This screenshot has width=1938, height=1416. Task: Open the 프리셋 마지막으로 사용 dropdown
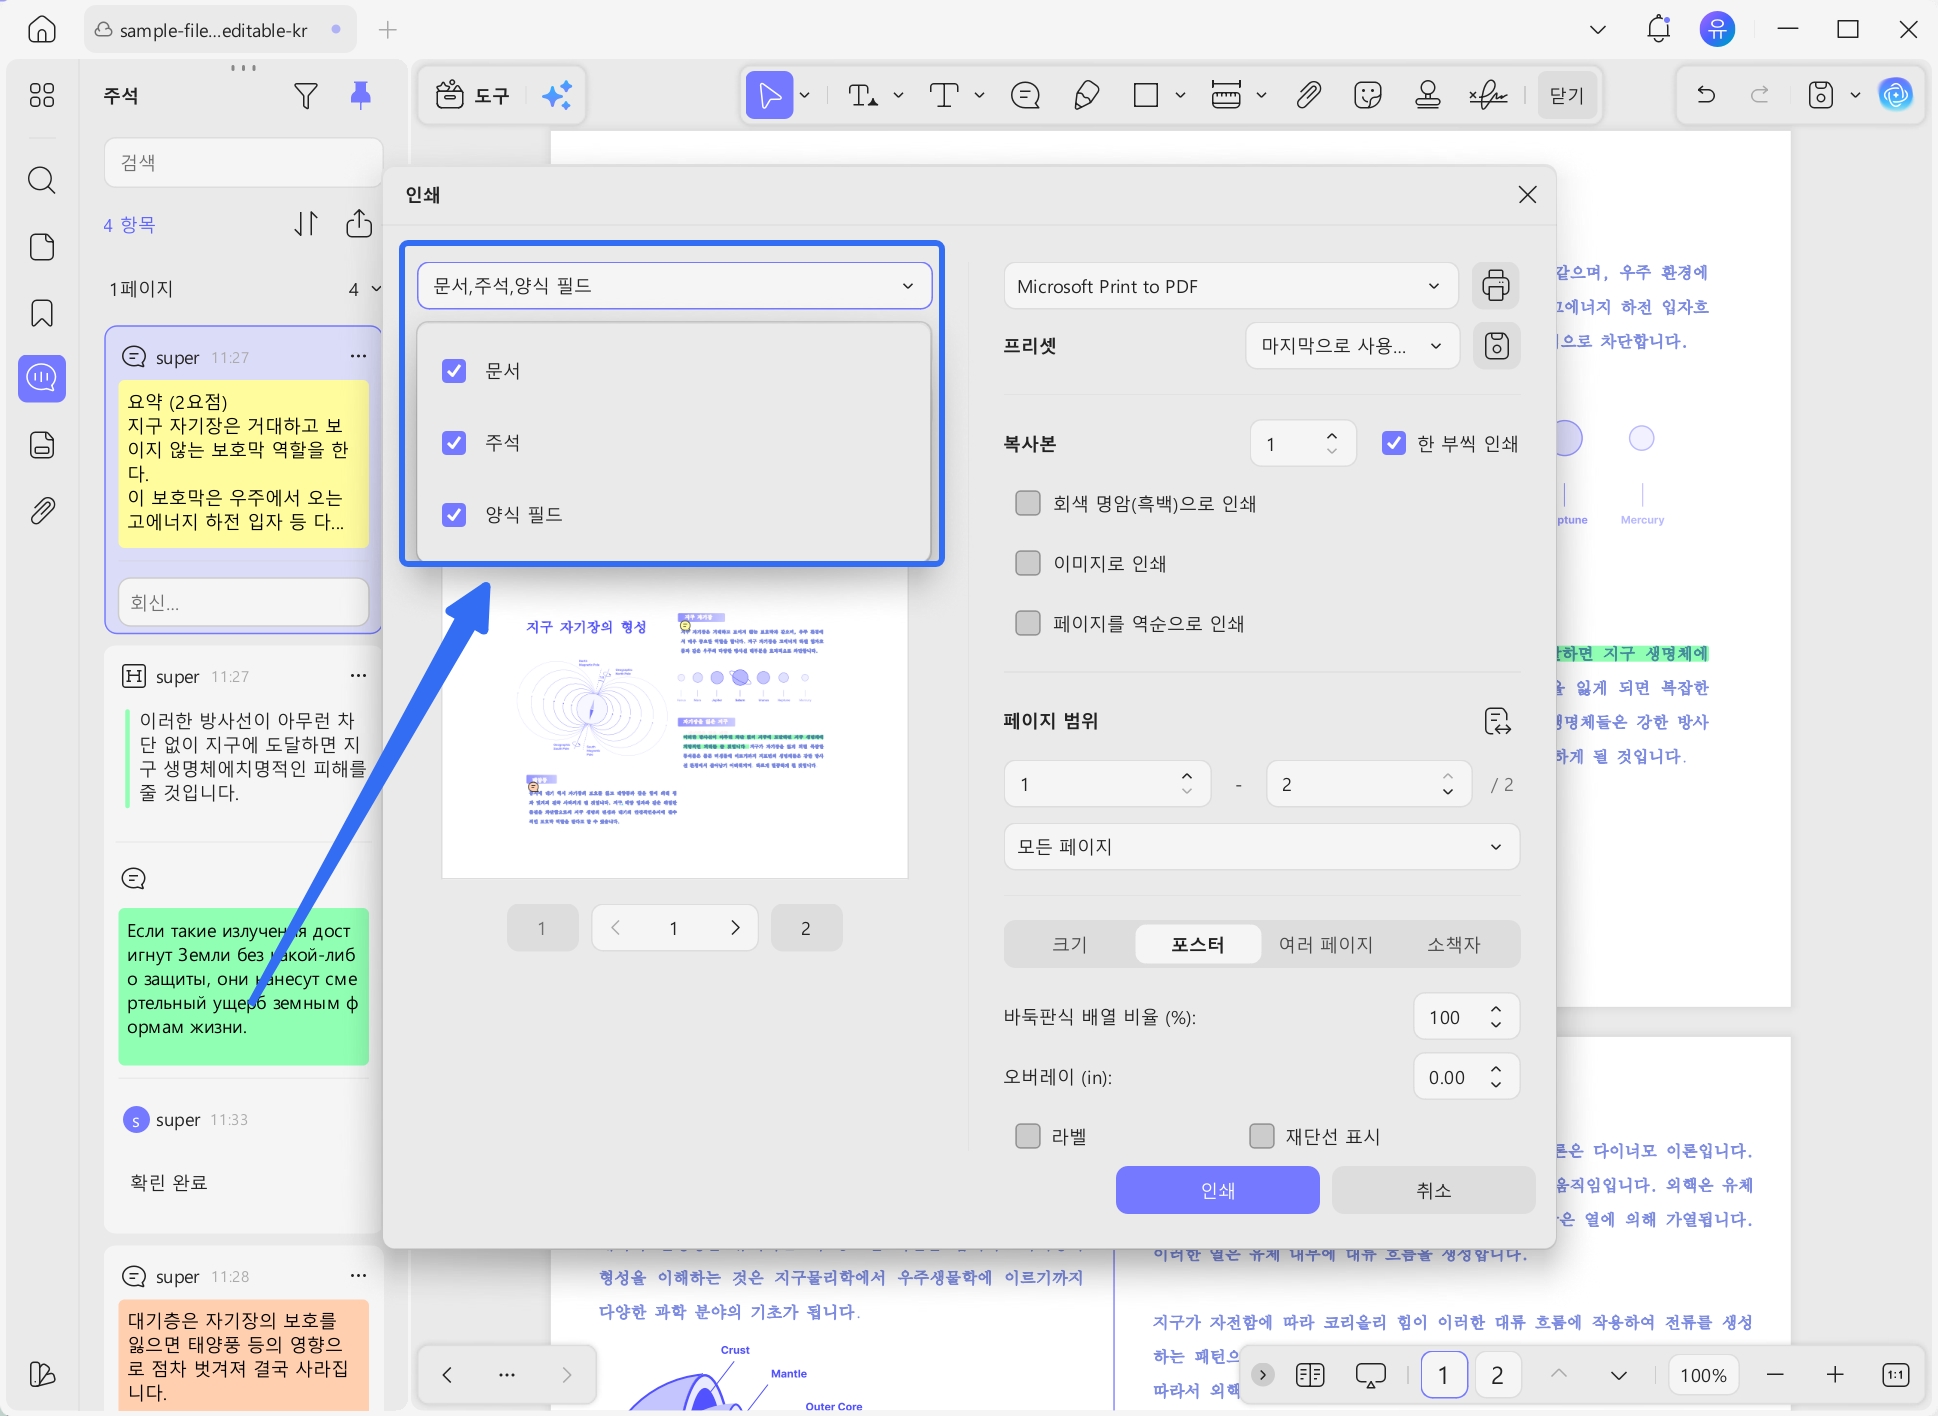1353,346
